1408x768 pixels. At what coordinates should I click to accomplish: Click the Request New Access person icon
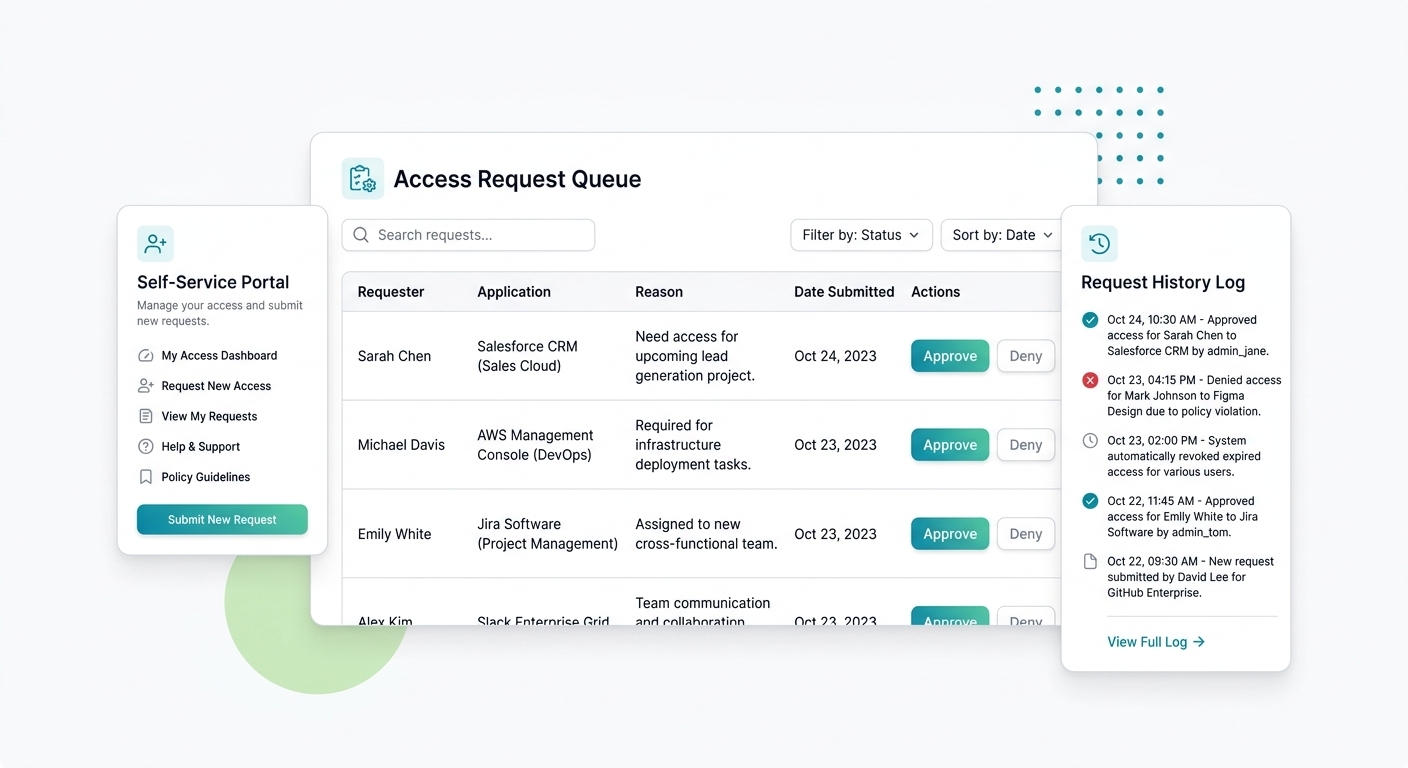point(145,386)
